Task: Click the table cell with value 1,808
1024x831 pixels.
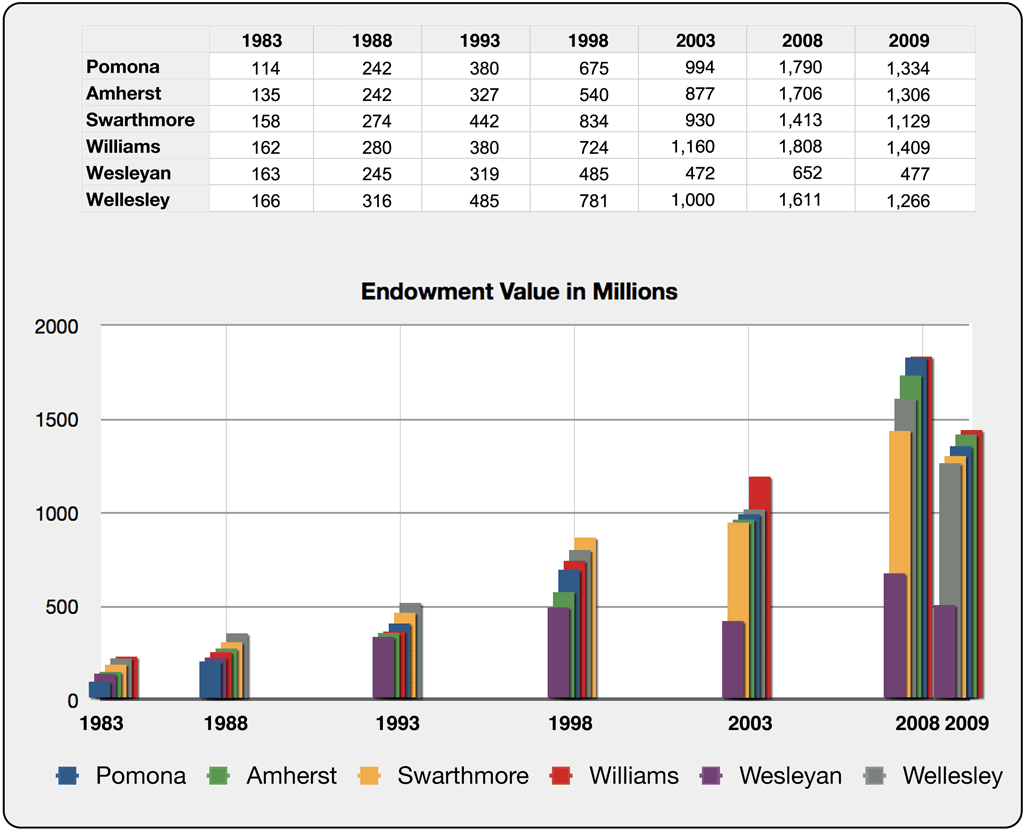Action: [x=801, y=147]
